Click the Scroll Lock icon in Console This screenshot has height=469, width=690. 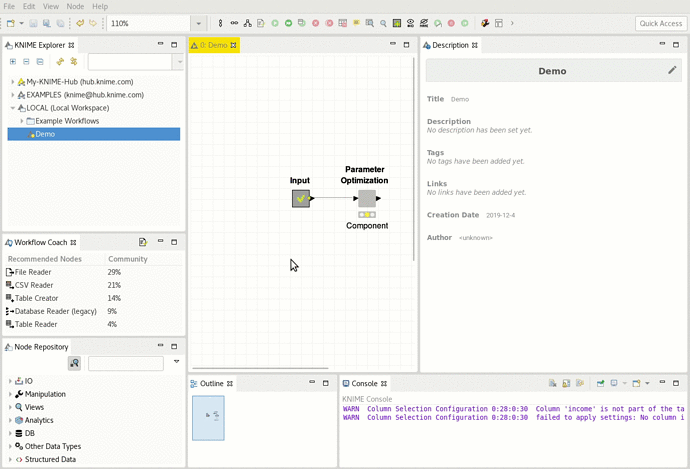[566, 383]
